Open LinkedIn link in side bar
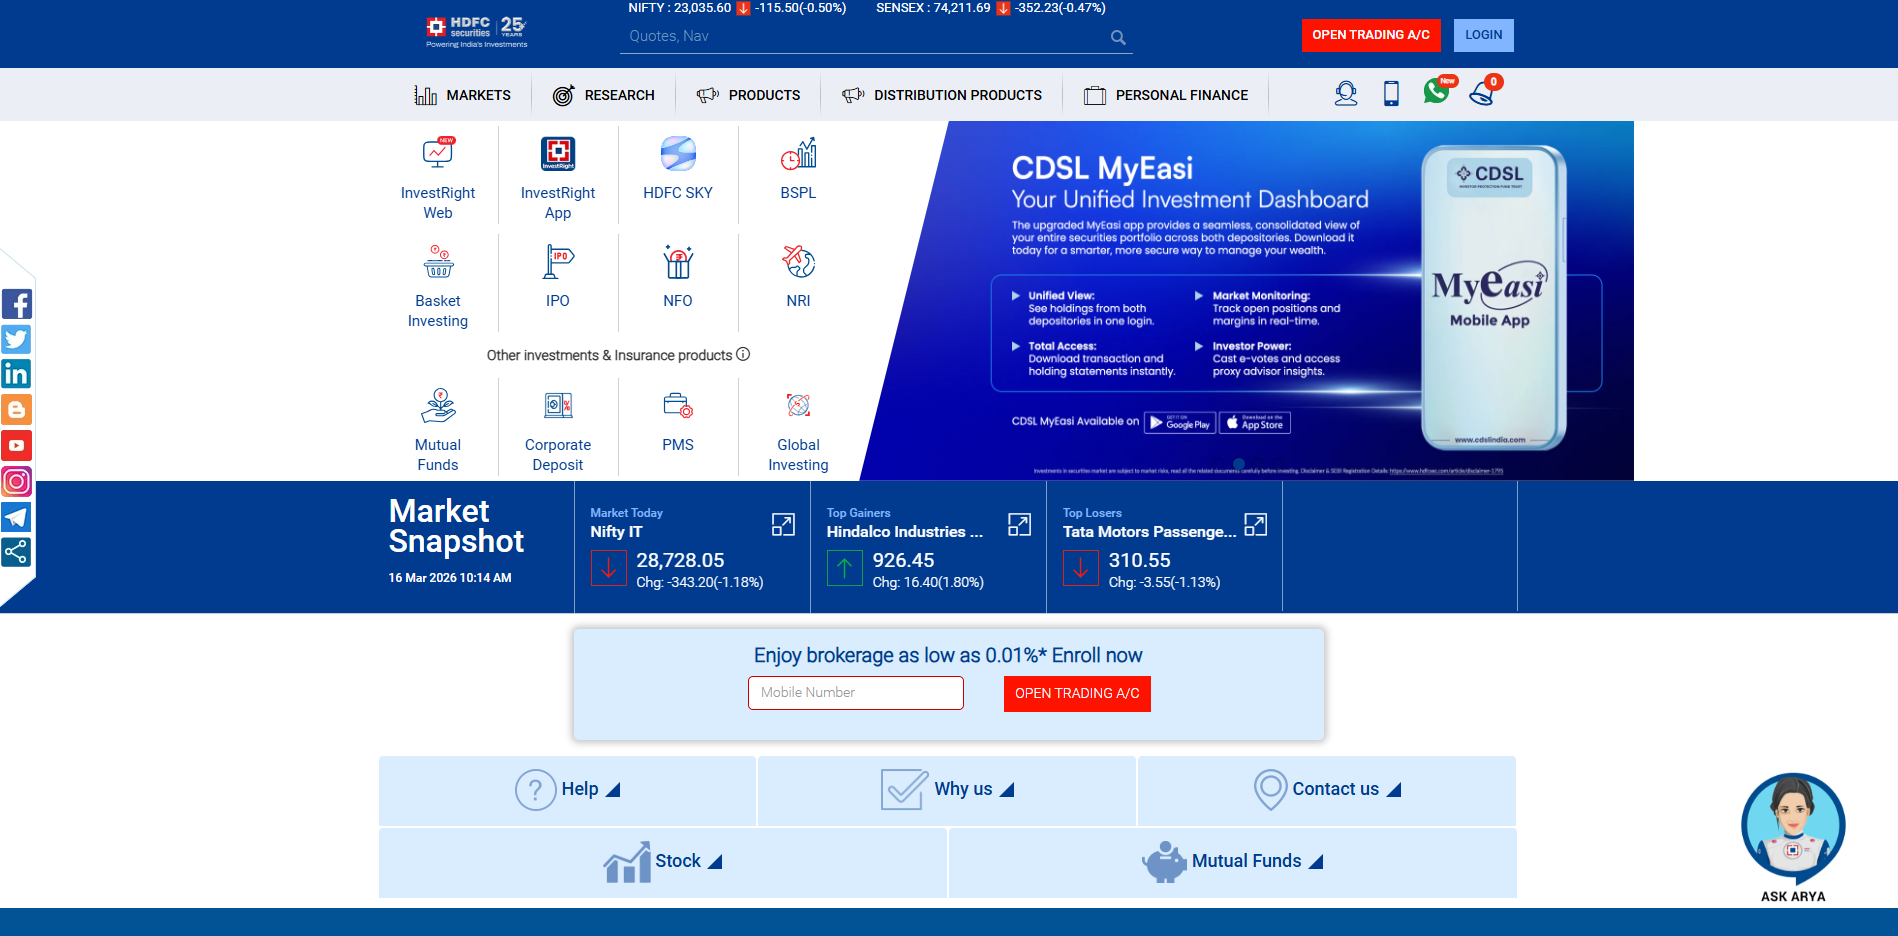Image resolution: width=1898 pixels, height=936 pixels. 17,374
